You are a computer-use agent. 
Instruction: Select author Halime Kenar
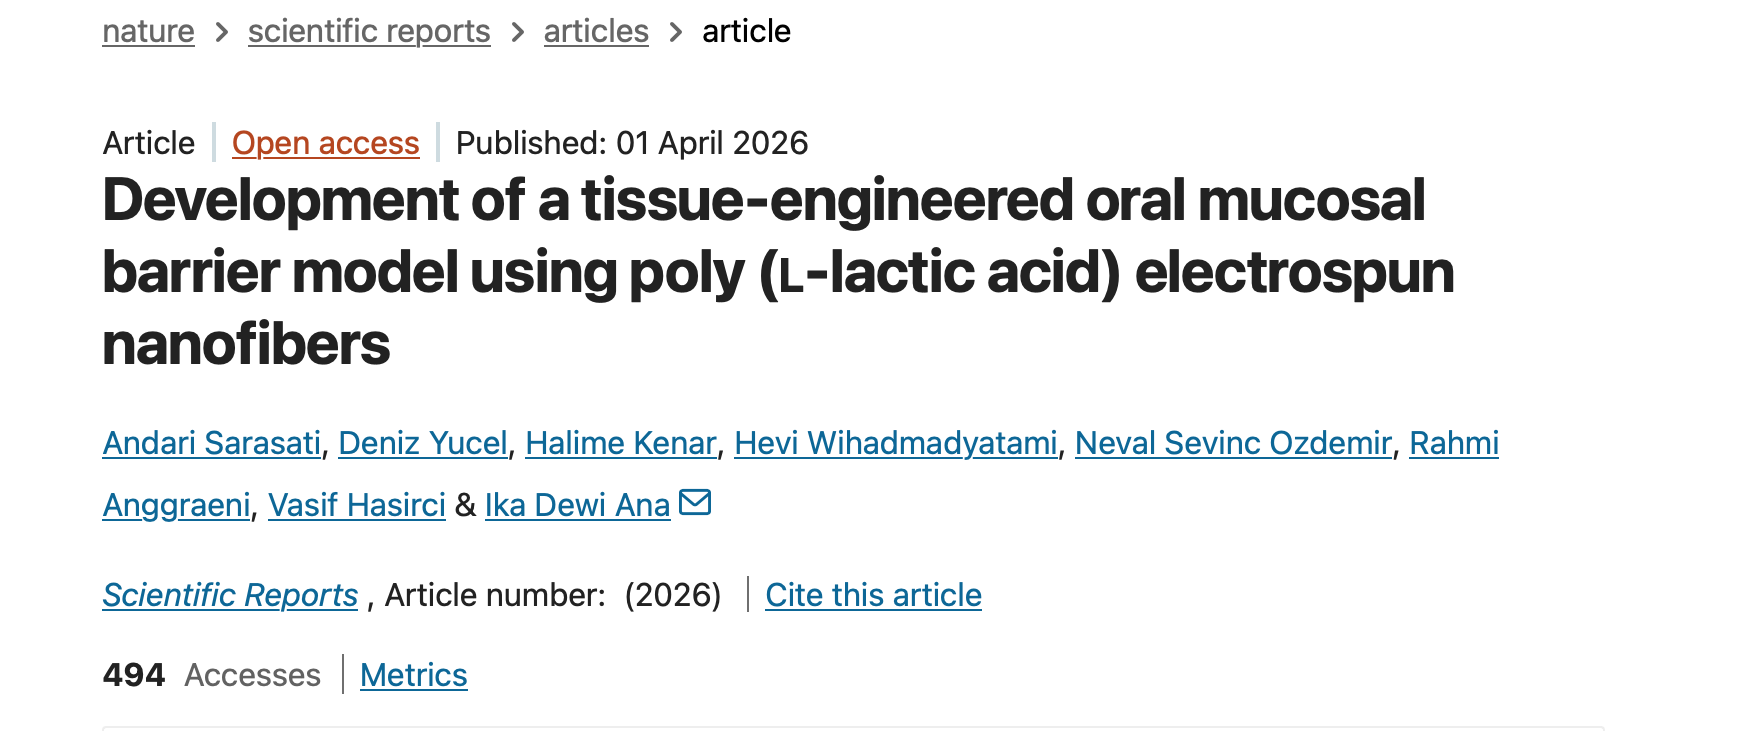pos(621,443)
